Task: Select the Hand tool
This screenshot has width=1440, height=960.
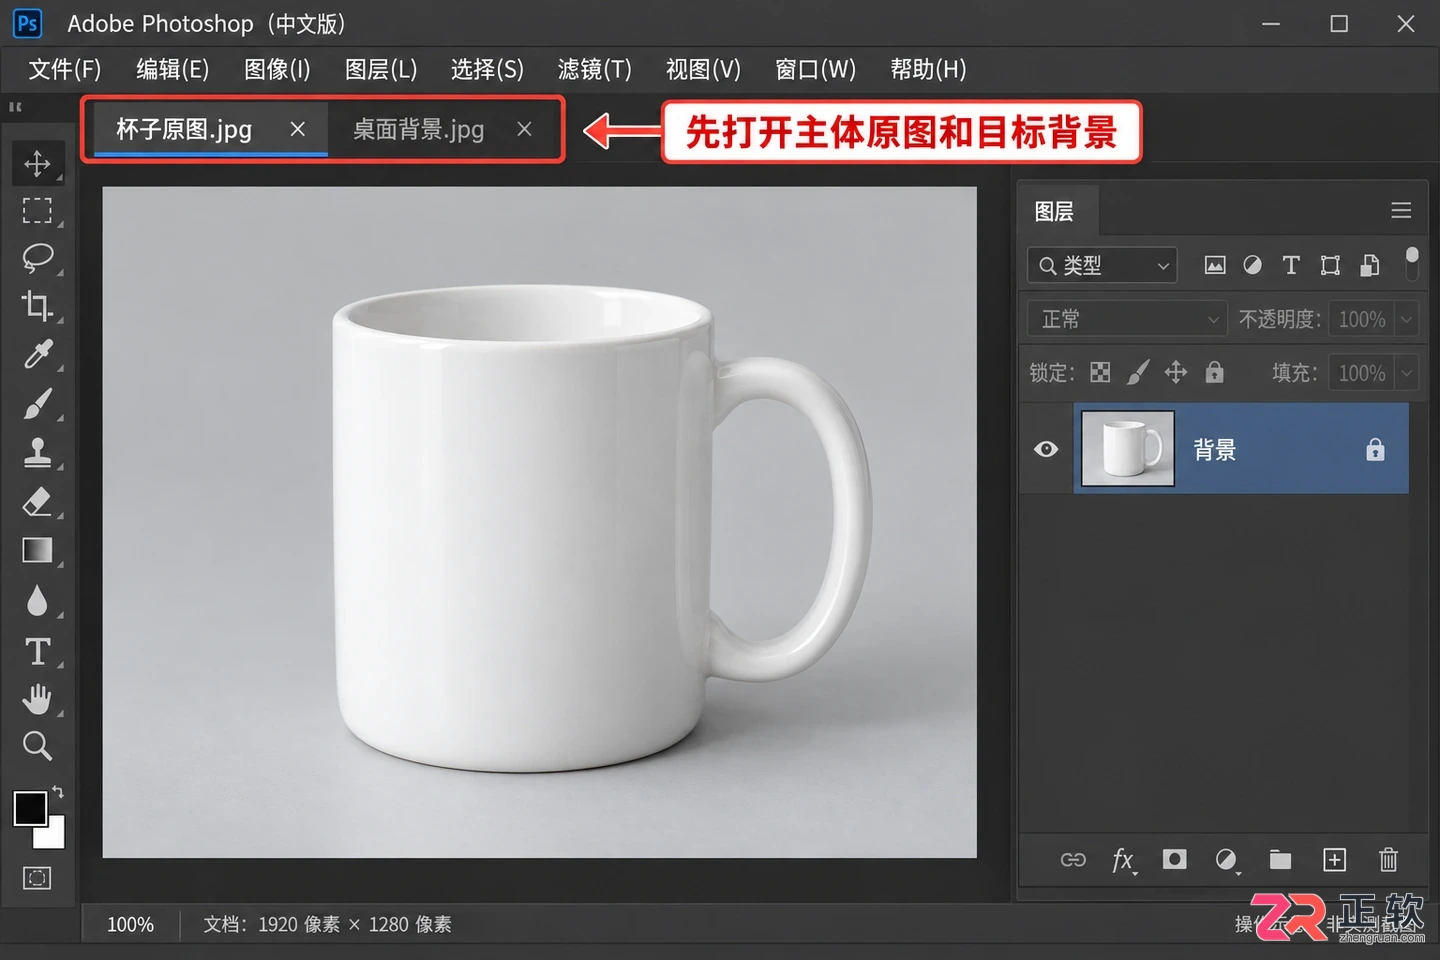Action: pos(37,699)
